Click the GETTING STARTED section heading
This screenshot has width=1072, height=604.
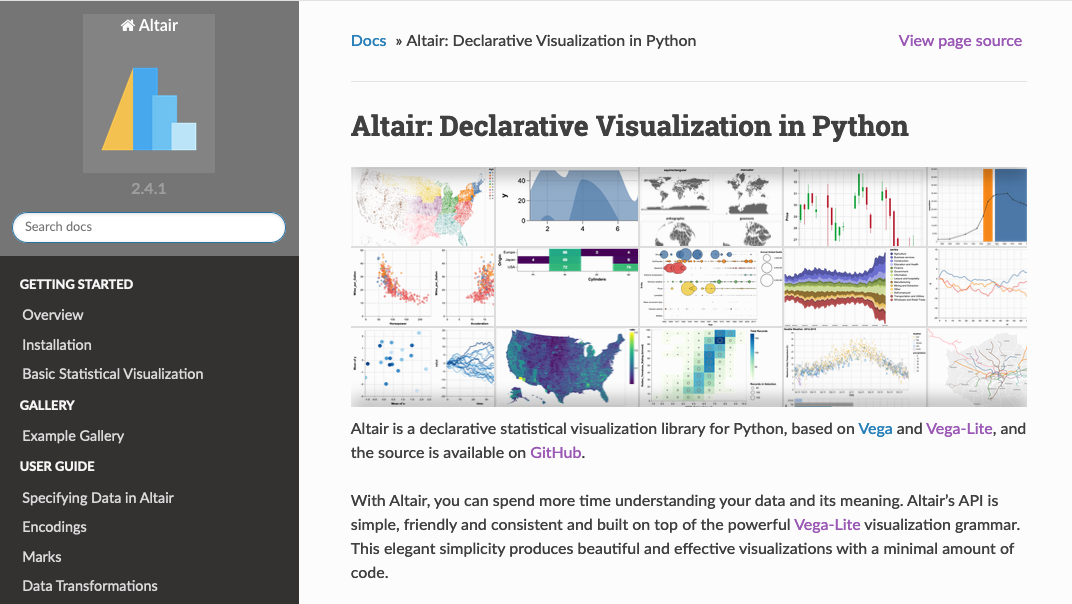pyautogui.click(x=77, y=285)
